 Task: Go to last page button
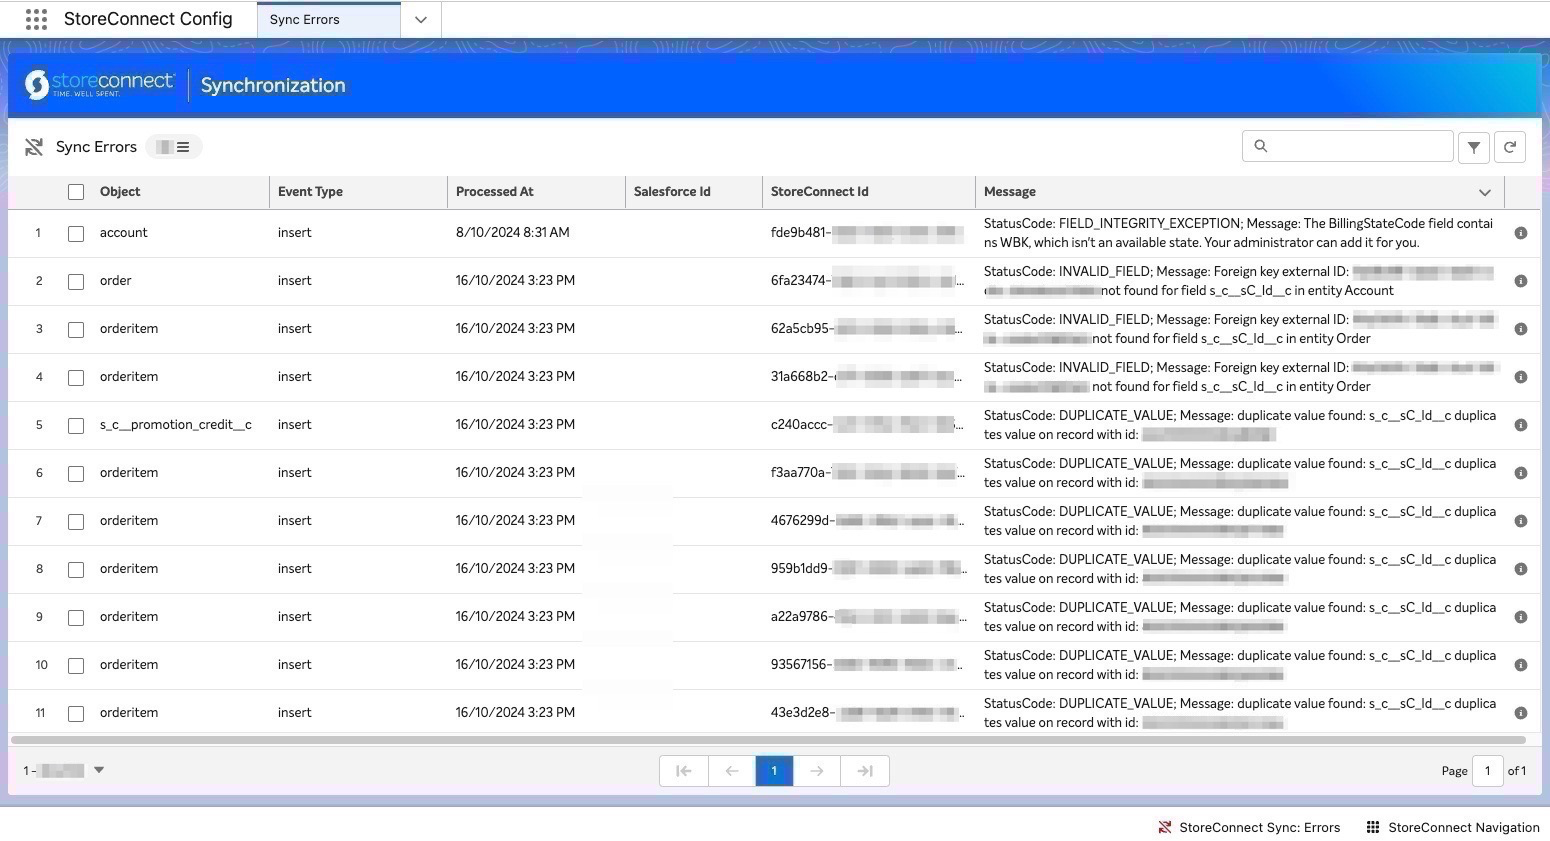(865, 771)
